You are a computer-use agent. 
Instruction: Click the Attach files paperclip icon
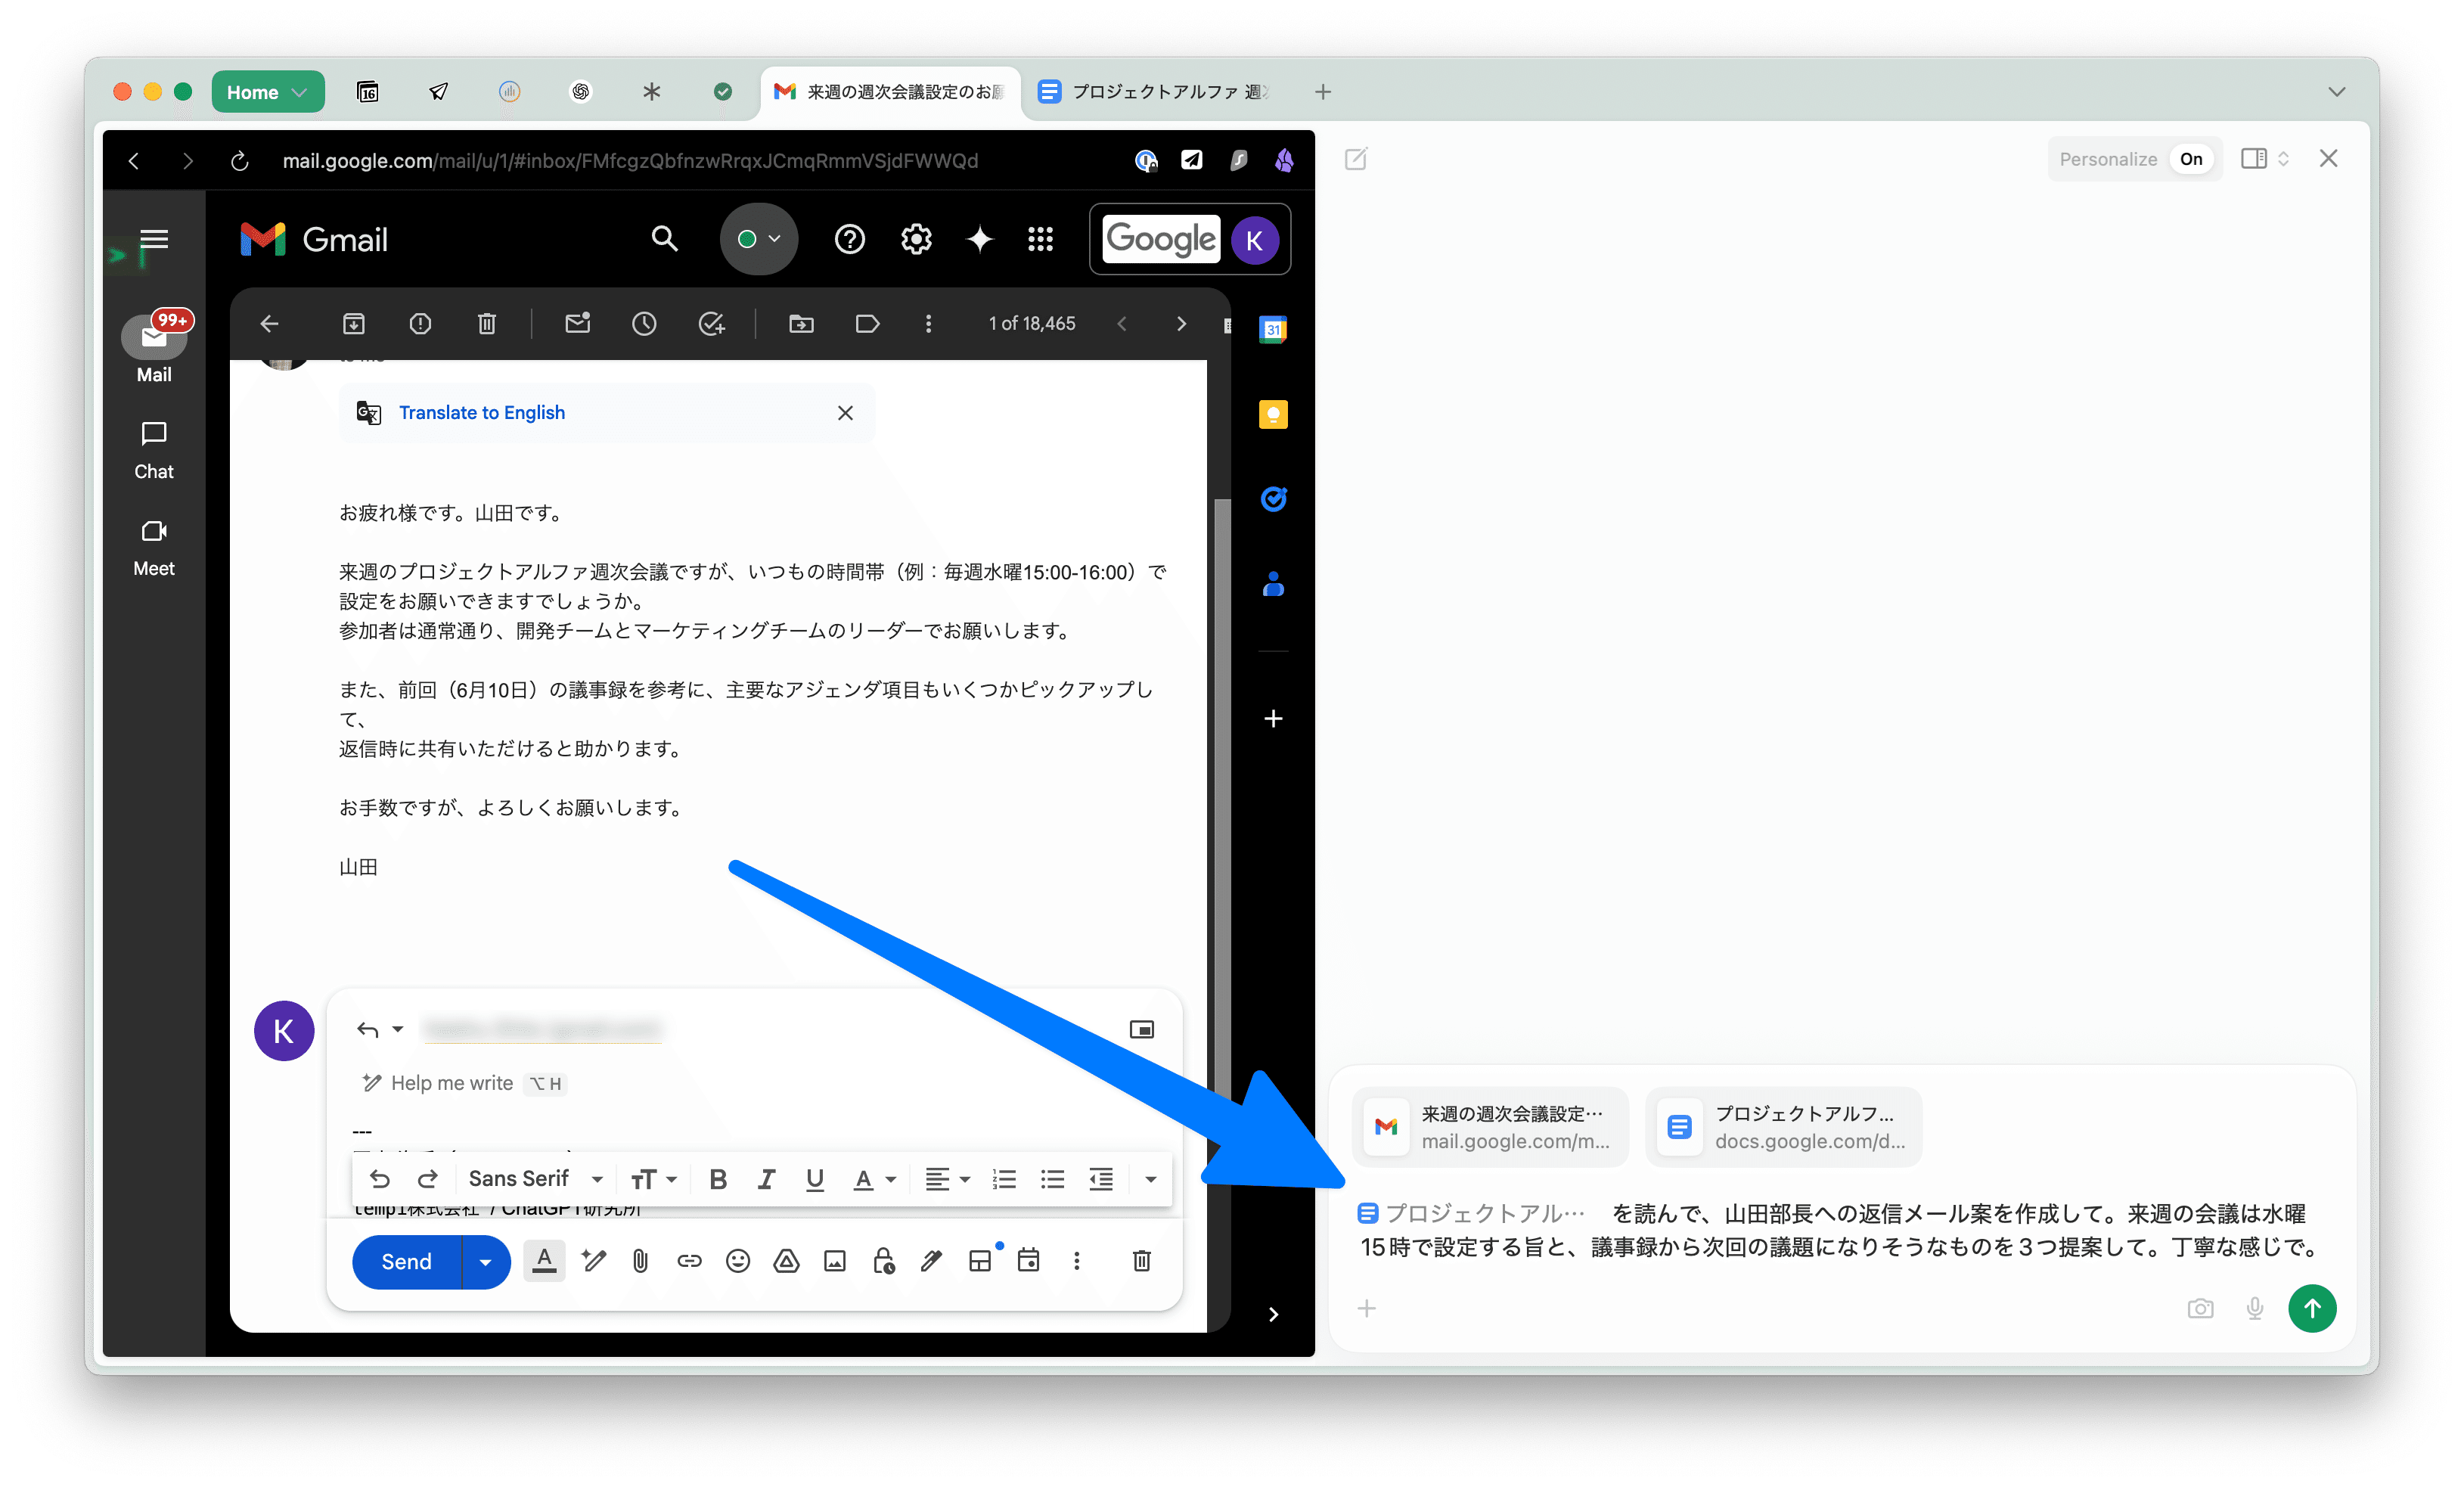(x=640, y=1261)
